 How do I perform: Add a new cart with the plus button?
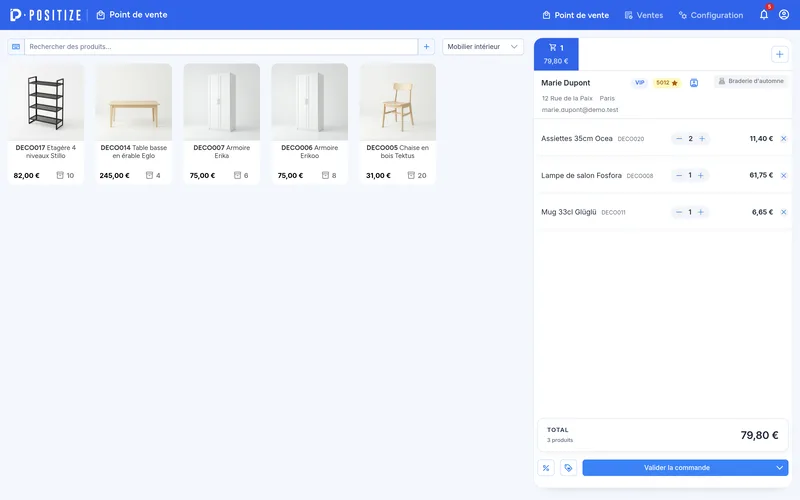pyautogui.click(x=779, y=54)
